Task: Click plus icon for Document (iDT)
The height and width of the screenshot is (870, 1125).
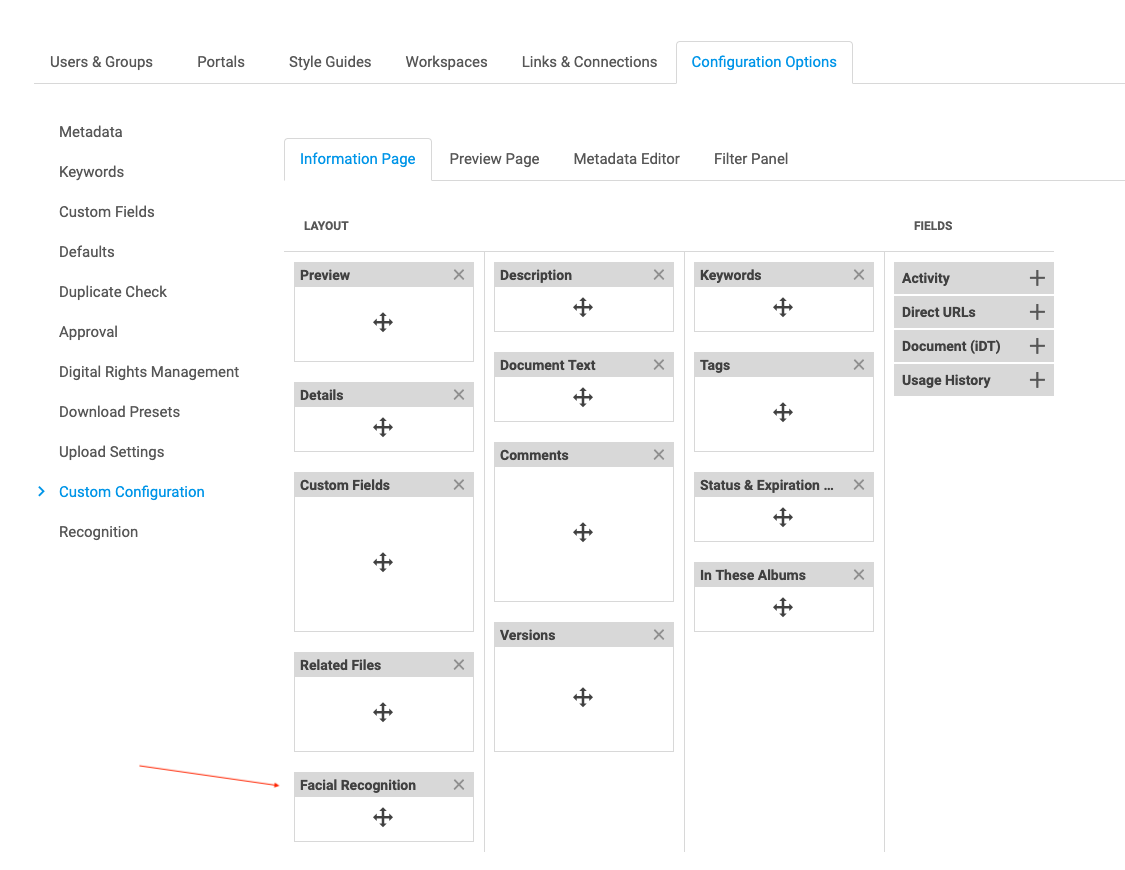Action: (x=1037, y=346)
